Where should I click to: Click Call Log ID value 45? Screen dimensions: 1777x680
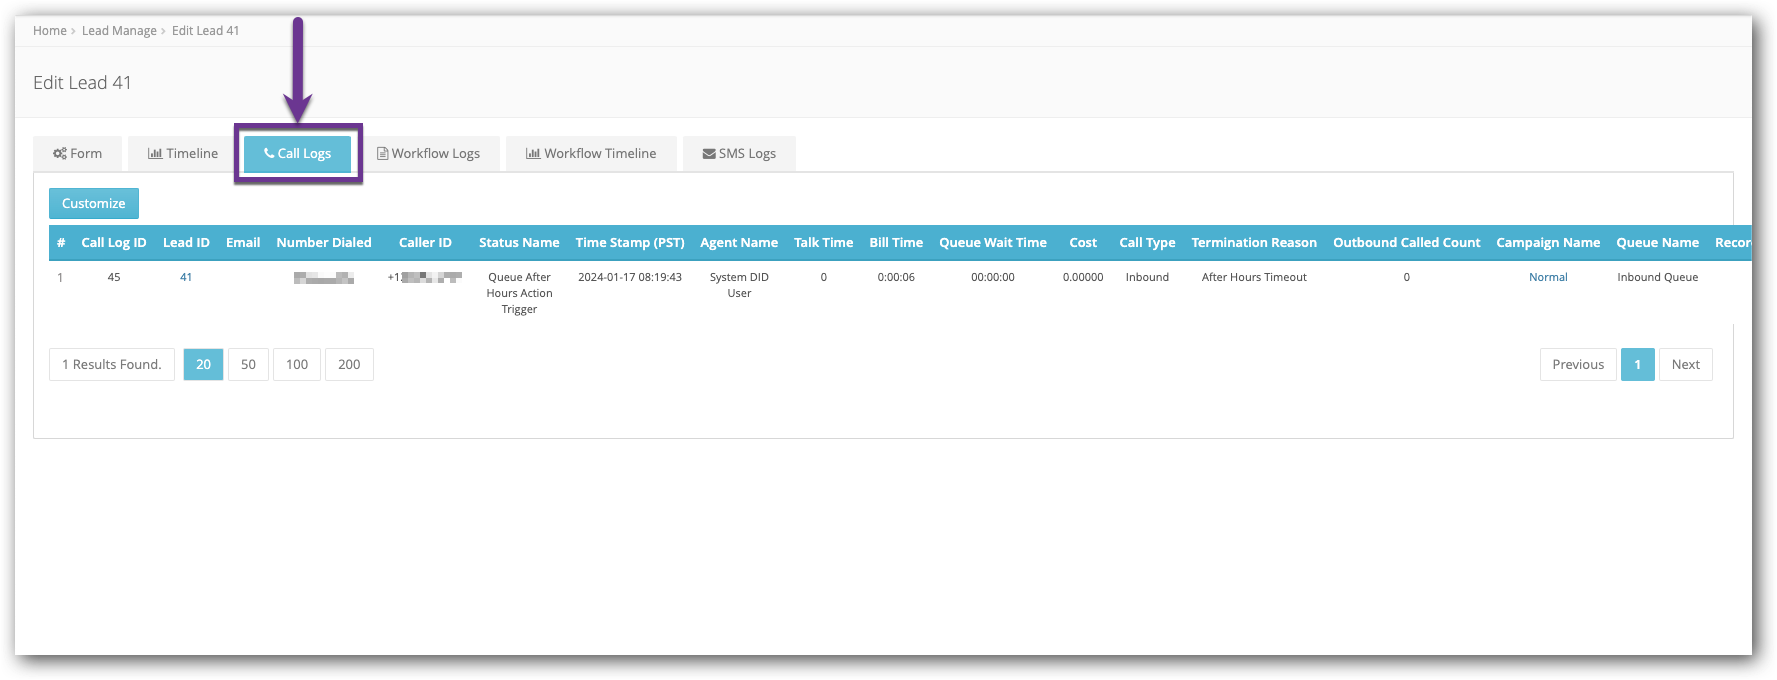114,277
